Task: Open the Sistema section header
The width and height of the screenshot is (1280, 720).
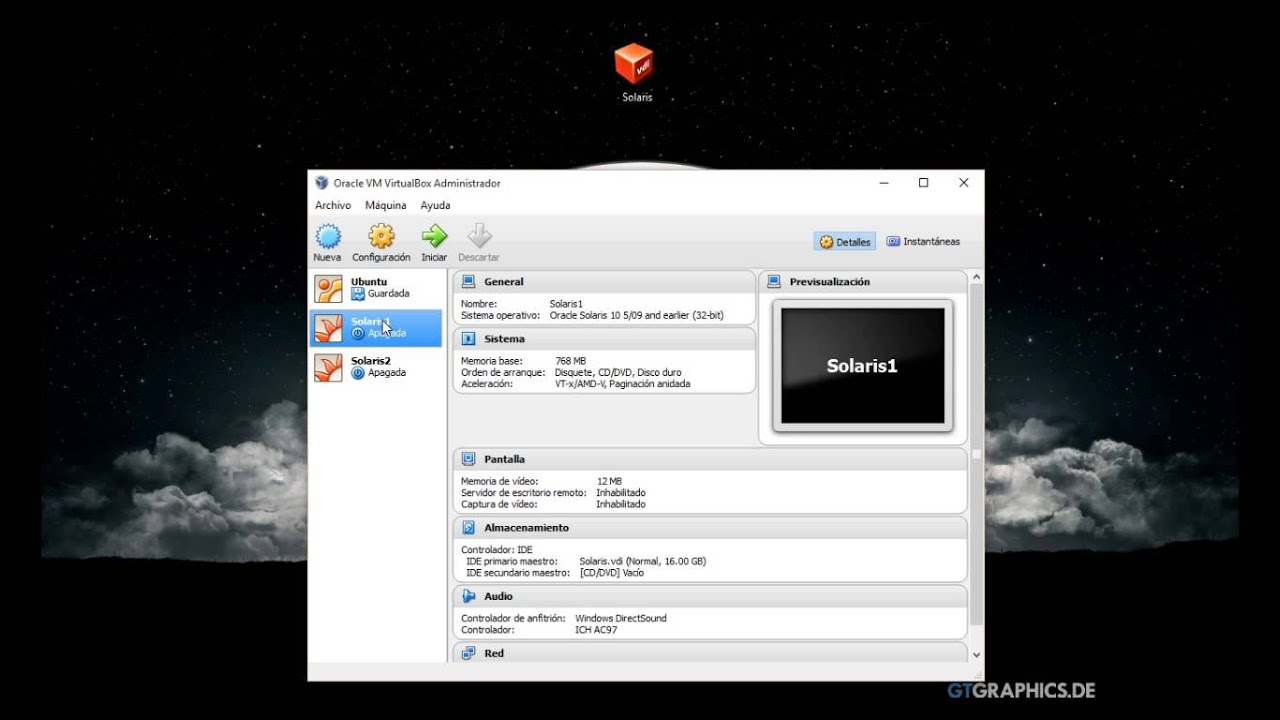Action: pyautogui.click(x=604, y=339)
